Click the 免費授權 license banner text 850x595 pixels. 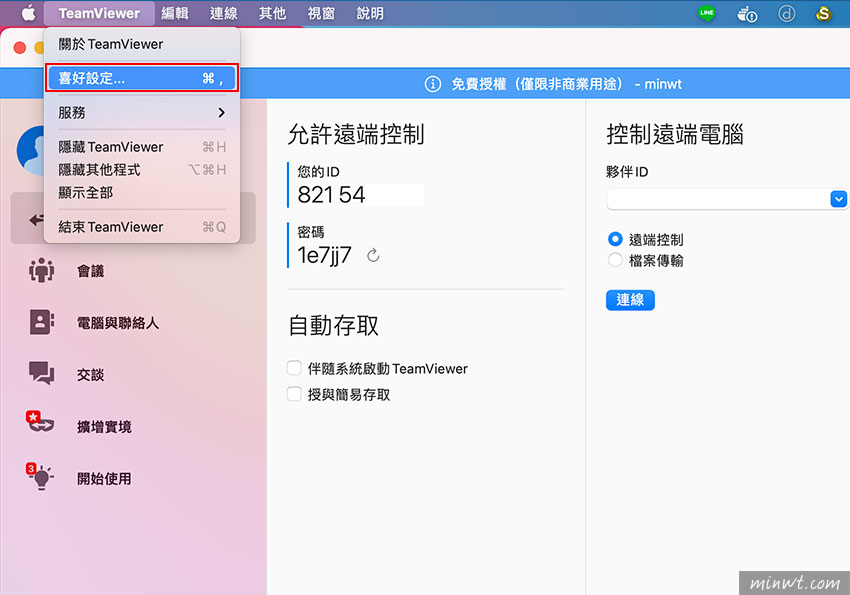[566, 84]
